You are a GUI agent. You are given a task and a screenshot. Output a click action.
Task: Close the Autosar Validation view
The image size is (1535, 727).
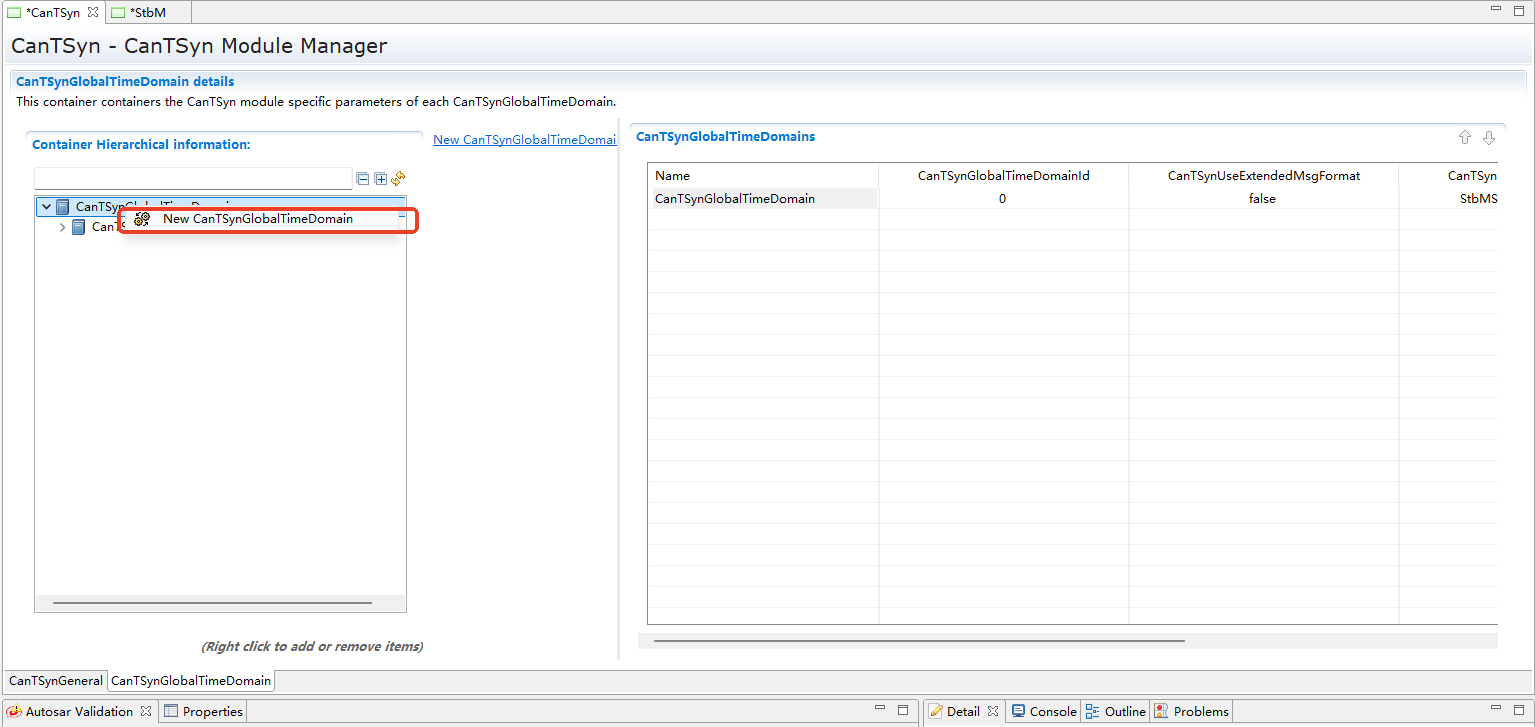[146, 711]
